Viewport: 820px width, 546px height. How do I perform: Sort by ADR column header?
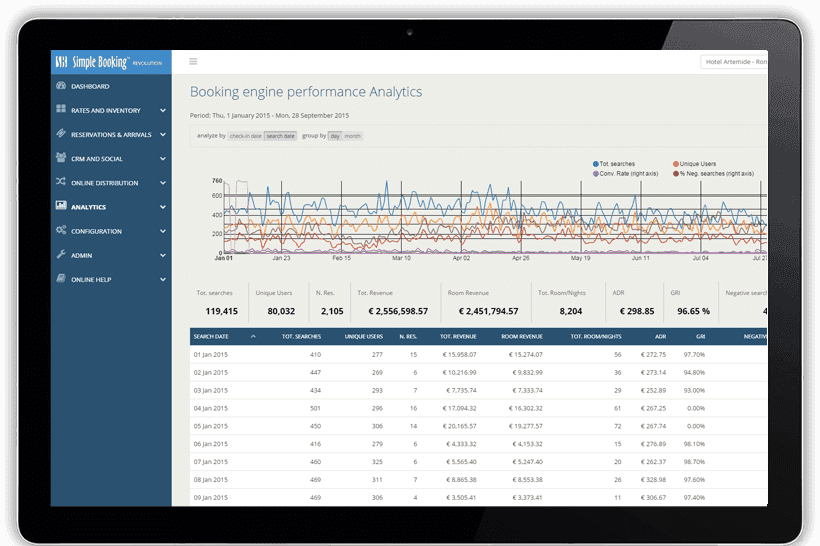[660, 337]
